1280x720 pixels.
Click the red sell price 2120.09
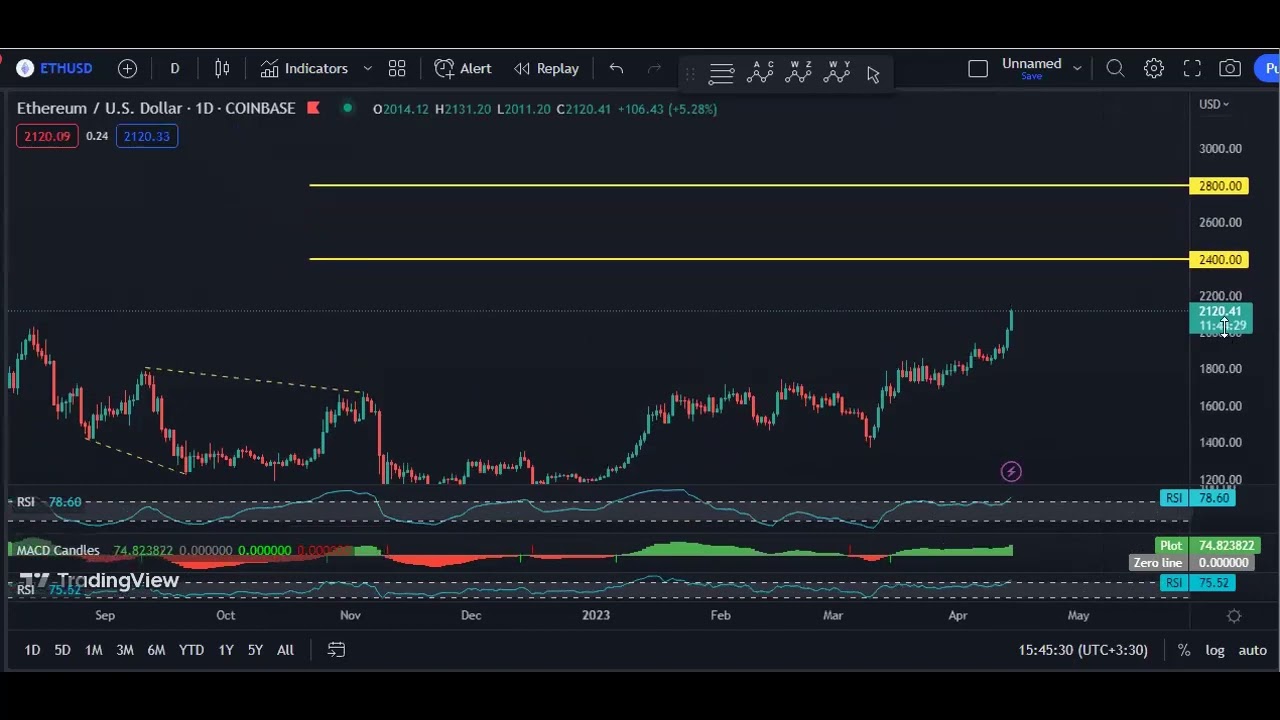click(x=47, y=136)
